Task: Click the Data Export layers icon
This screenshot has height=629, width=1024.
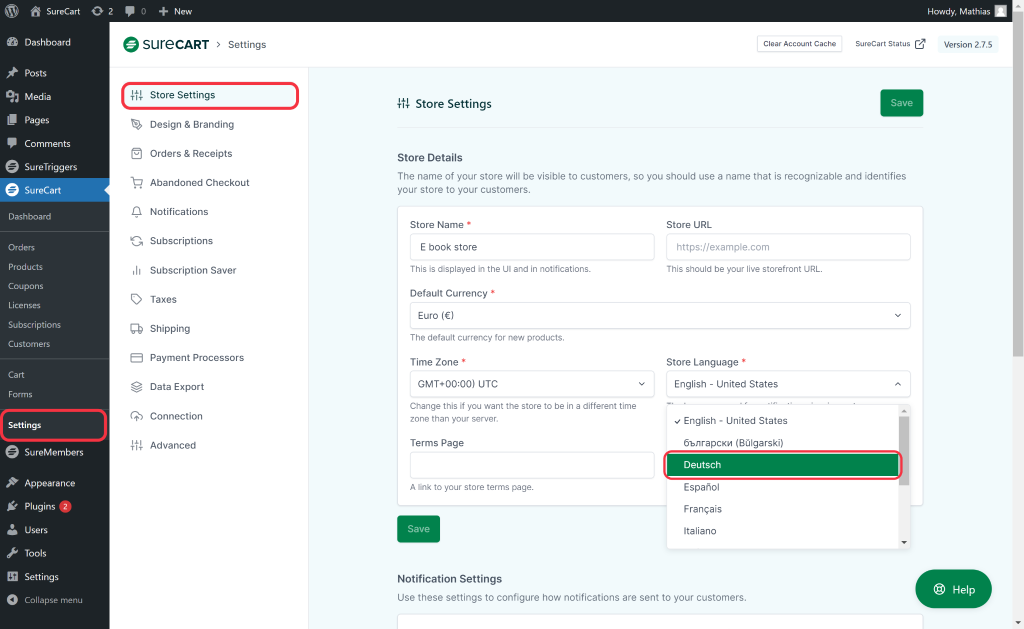Action: (137, 387)
